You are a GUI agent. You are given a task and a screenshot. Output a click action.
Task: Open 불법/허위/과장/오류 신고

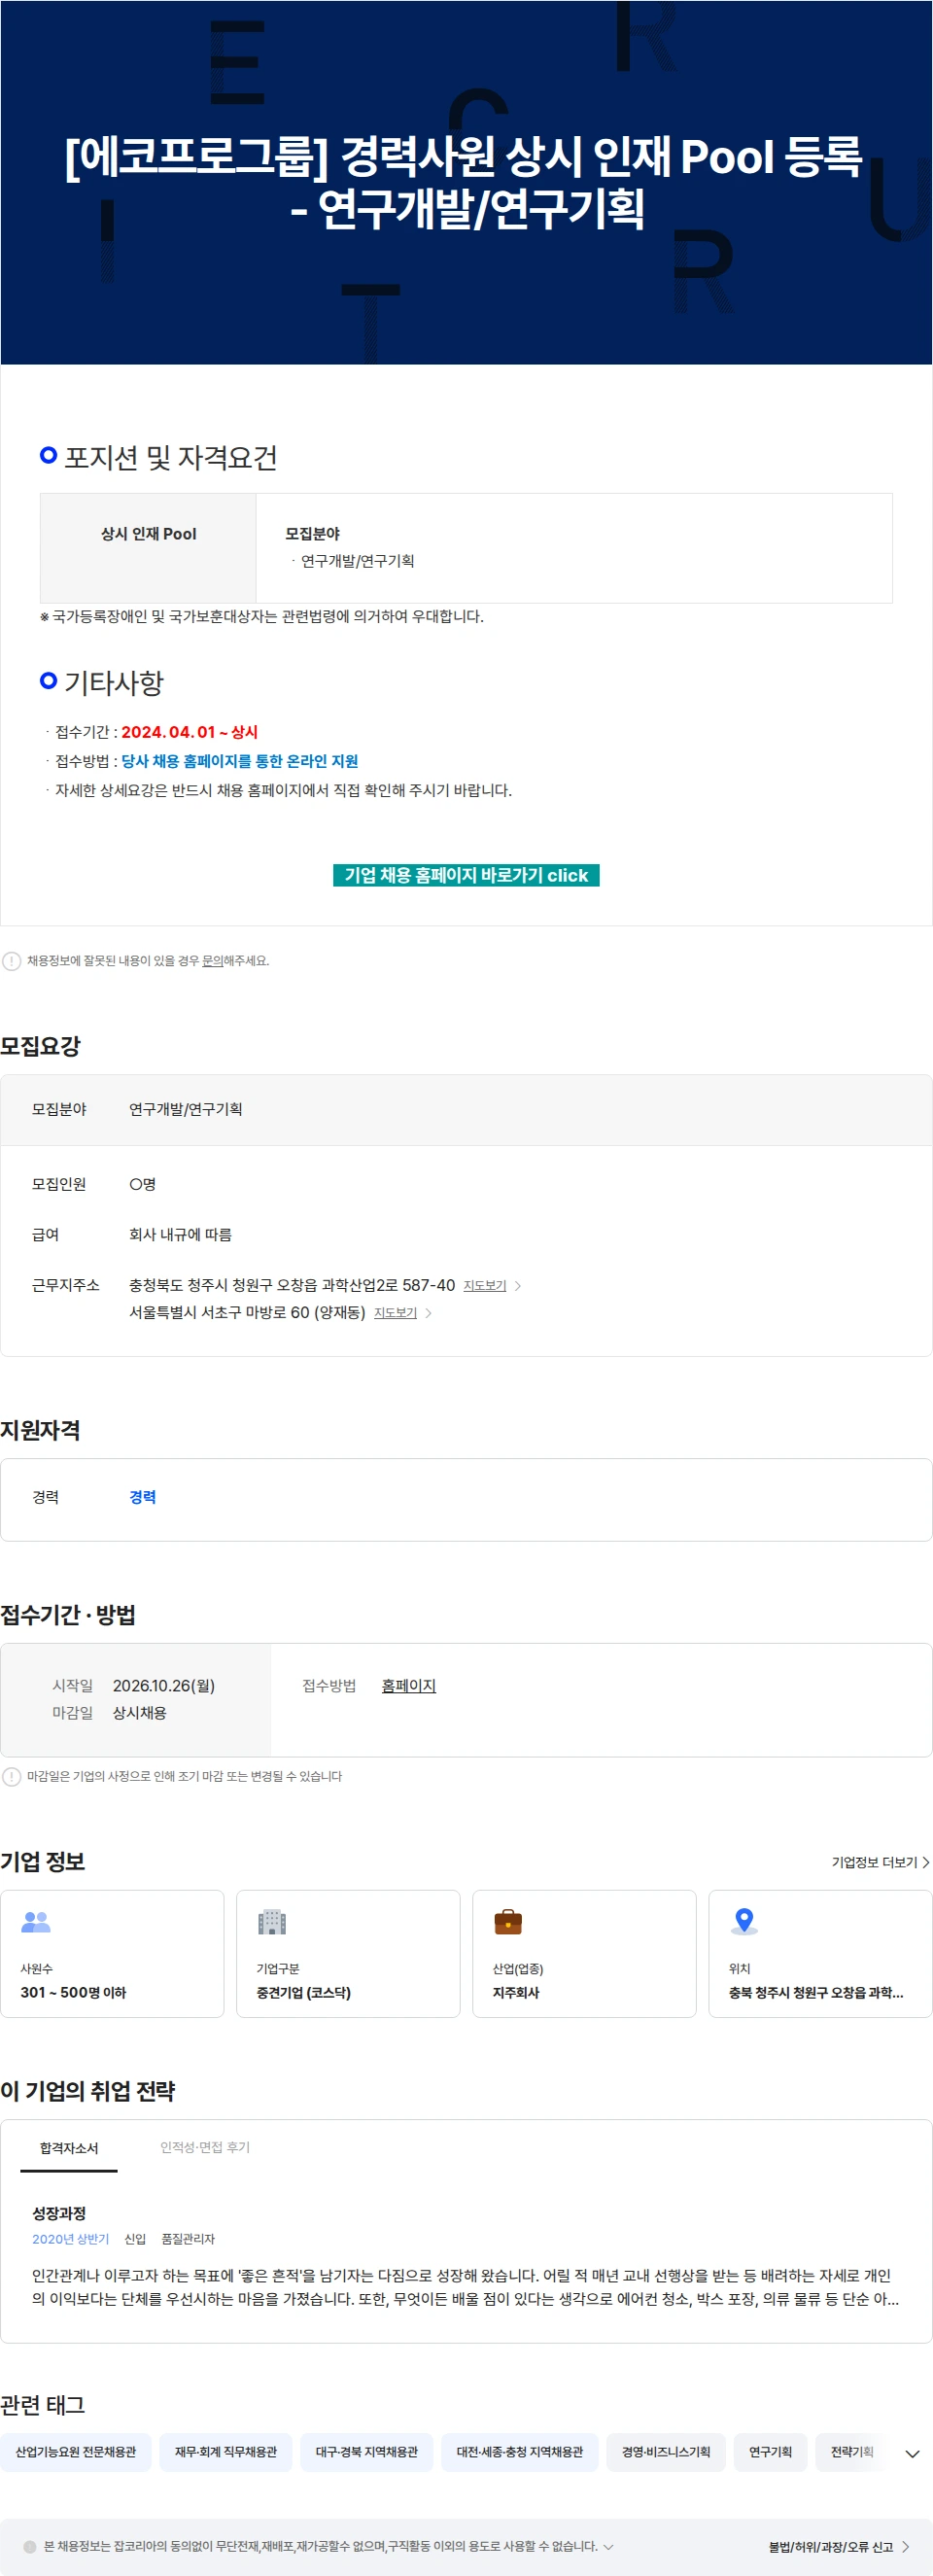[838, 2547]
